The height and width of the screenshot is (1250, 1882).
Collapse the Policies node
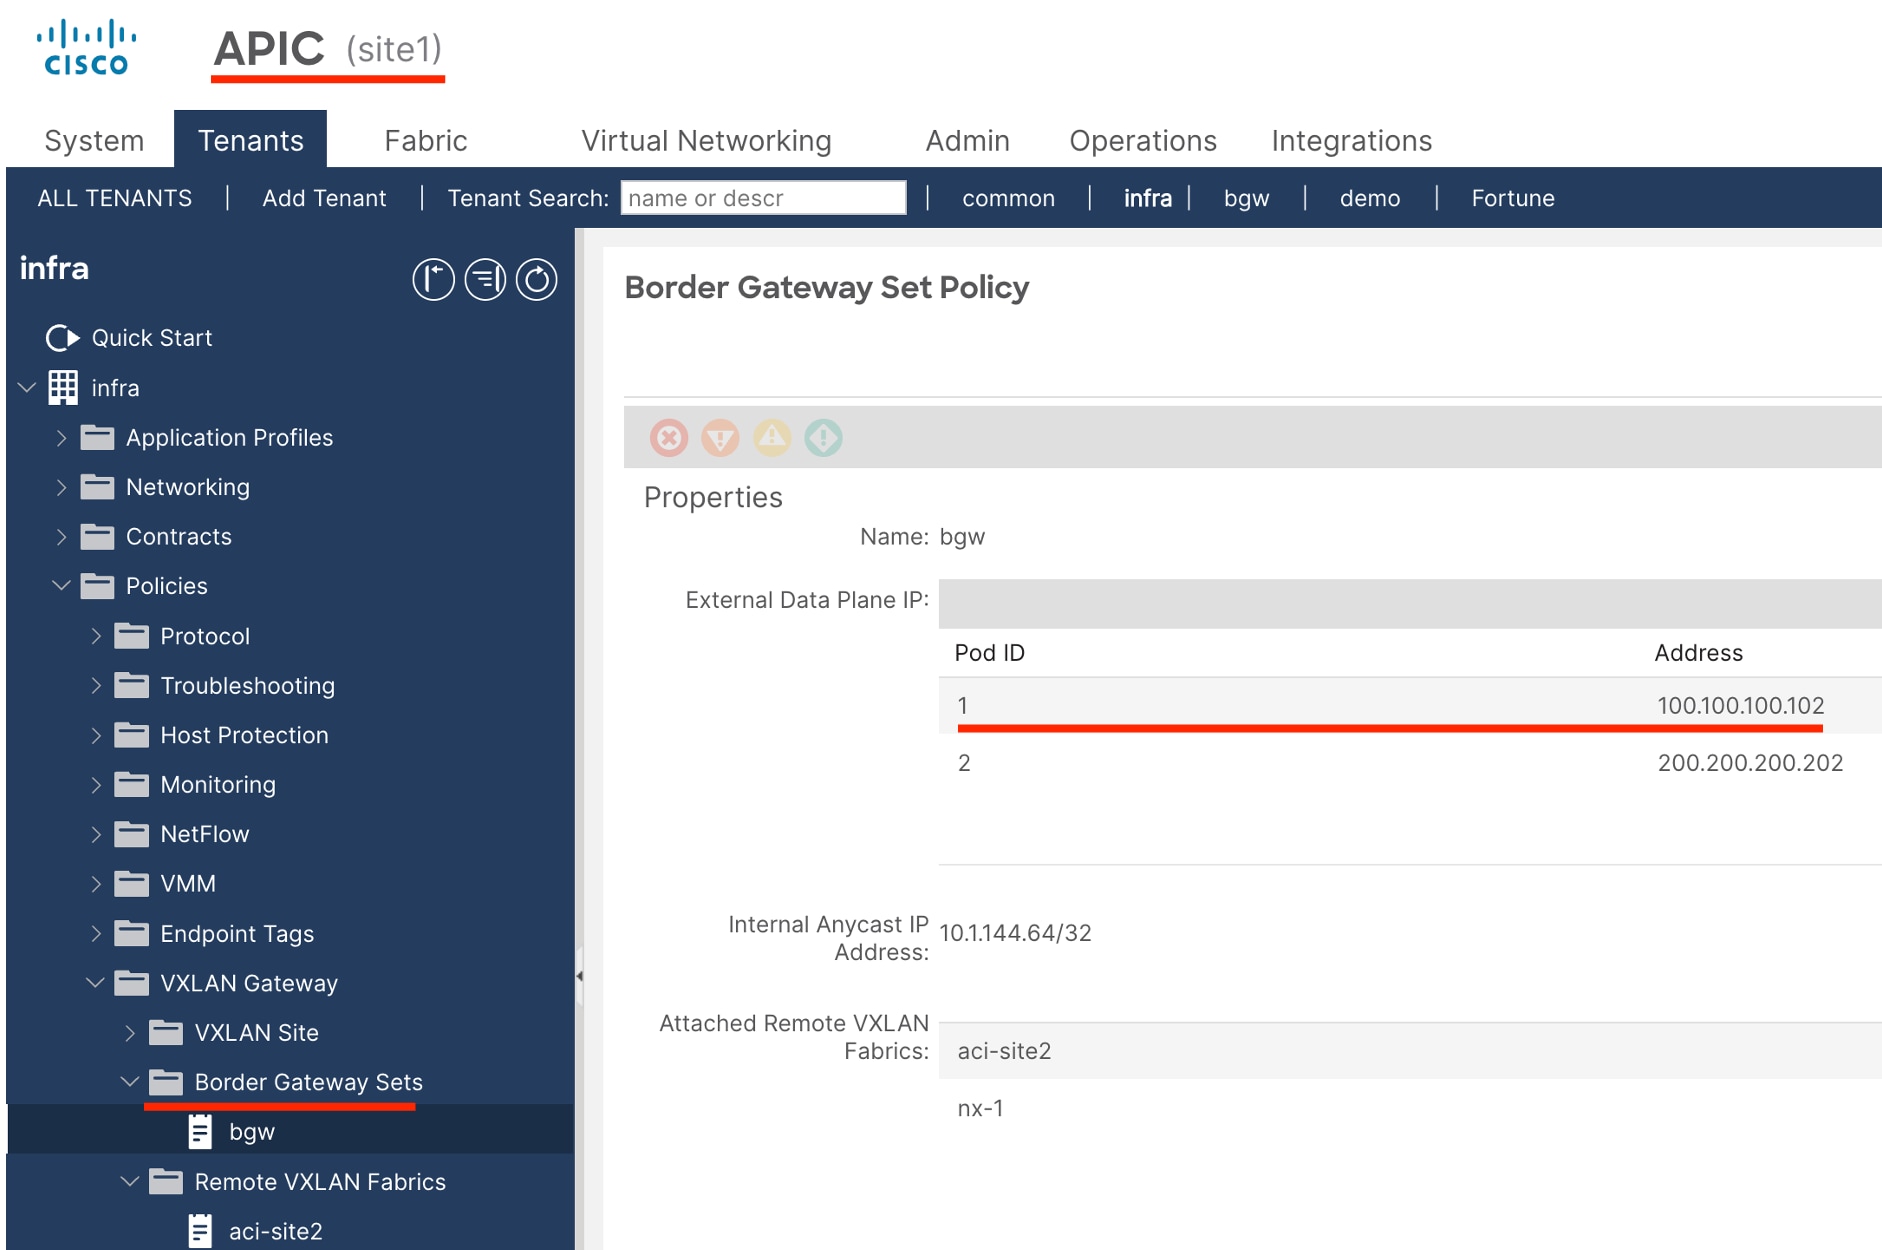pos(61,586)
